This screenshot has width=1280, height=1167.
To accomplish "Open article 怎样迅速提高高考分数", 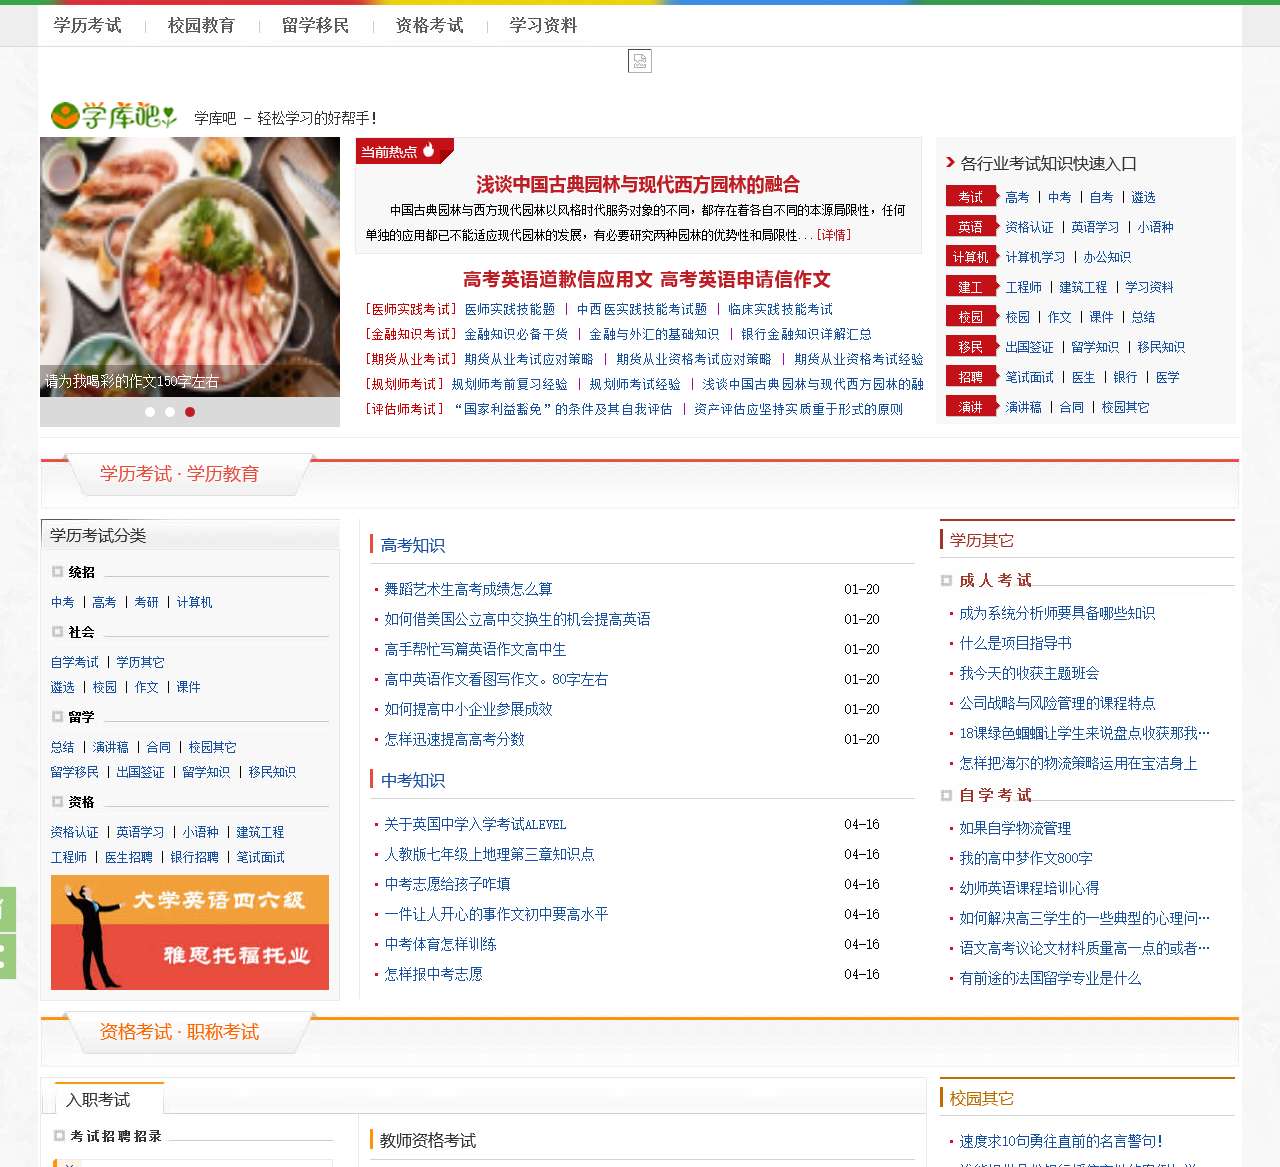I will 454,739.
